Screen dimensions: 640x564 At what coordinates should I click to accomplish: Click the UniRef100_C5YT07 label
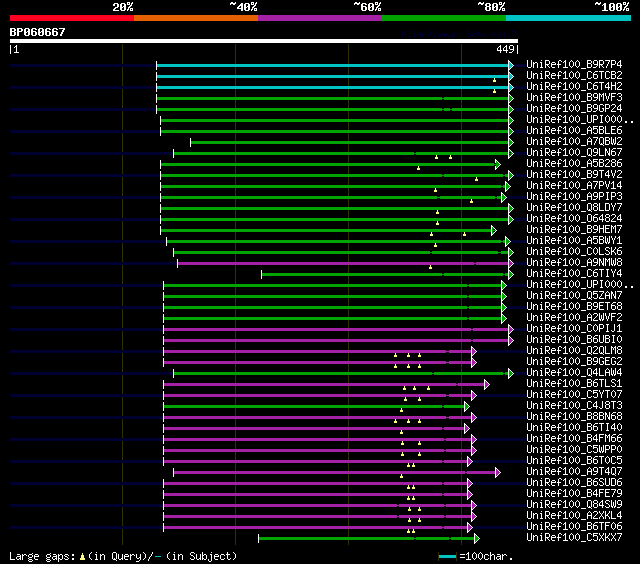[x=574, y=395]
